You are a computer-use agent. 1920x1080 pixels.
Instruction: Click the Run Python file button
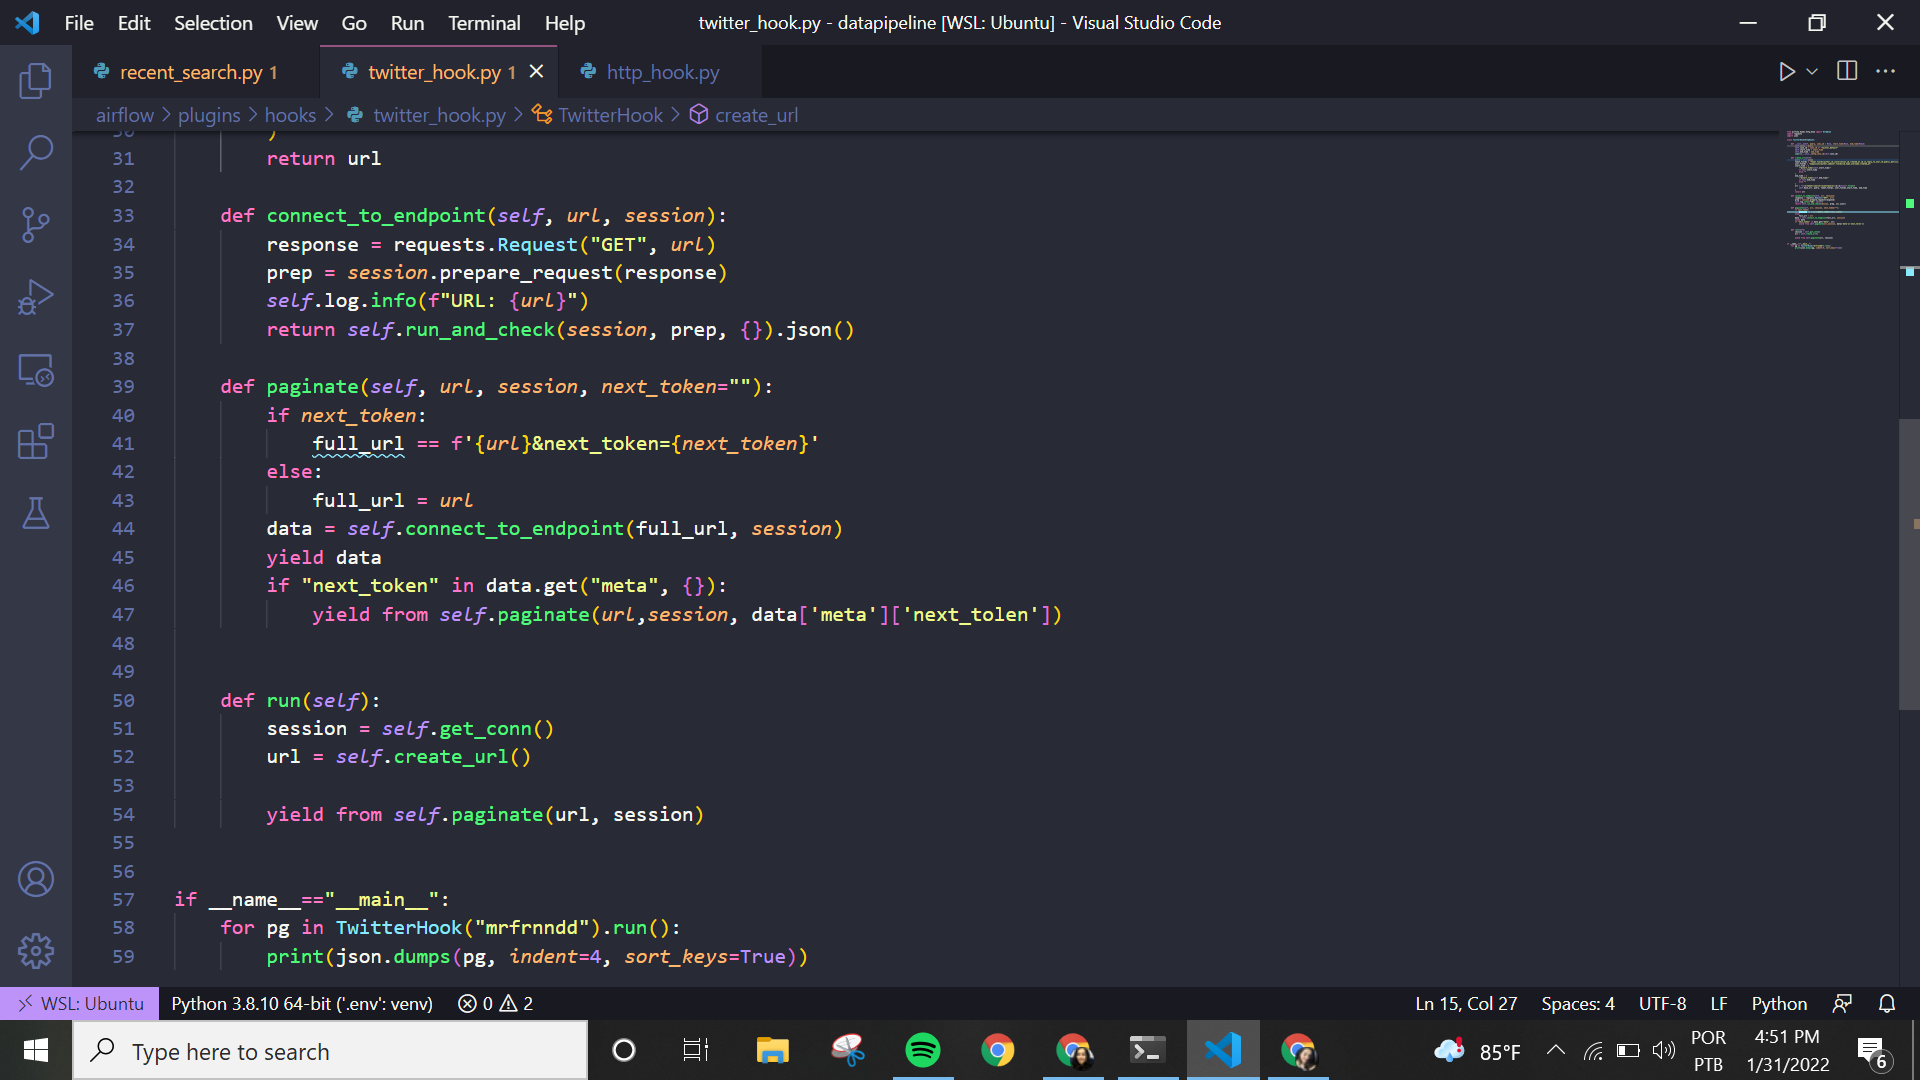(1785, 73)
